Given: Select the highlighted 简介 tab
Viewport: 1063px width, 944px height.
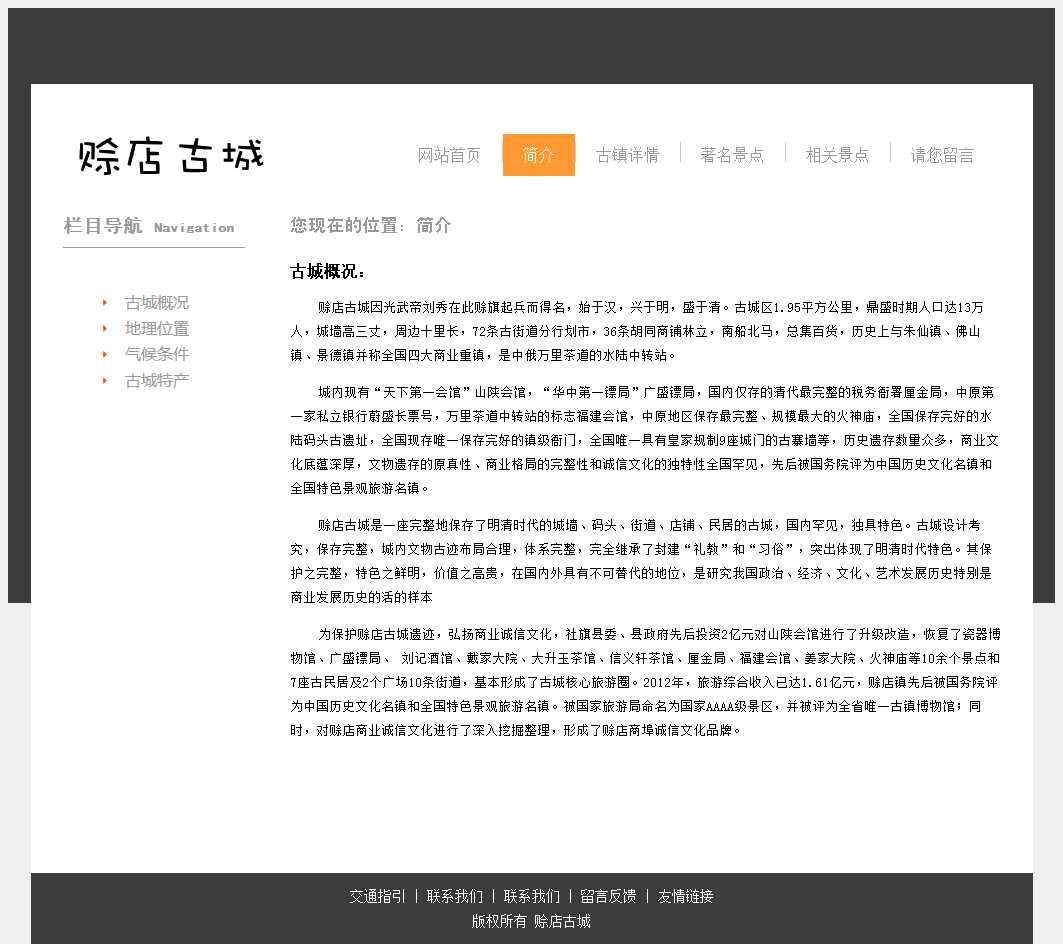Looking at the screenshot, I should coord(538,155).
